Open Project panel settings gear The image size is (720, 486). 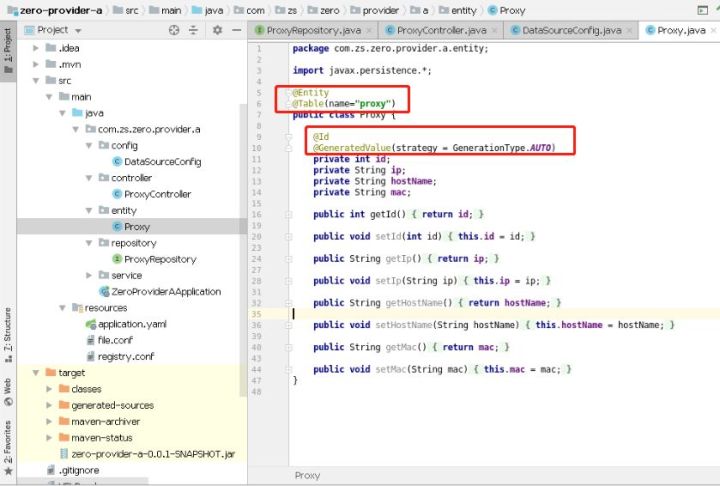click(x=217, y=30)
